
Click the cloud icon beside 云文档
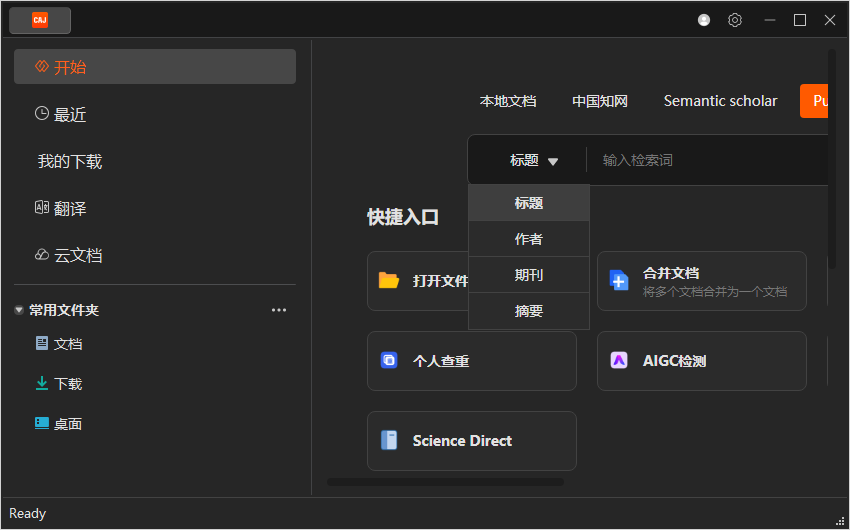42,255
